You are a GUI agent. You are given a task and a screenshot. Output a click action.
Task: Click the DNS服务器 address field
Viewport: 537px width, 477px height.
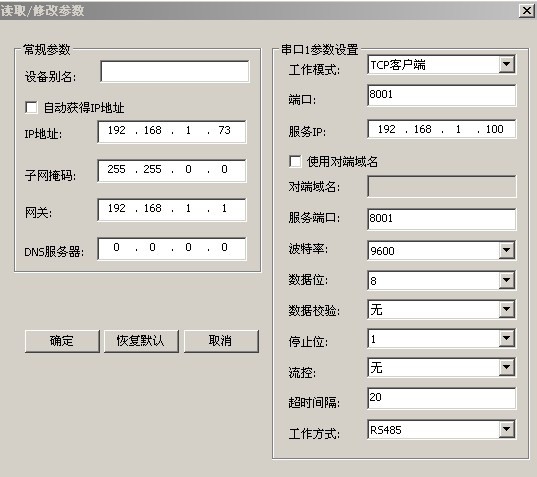click(x=172, y=248)
